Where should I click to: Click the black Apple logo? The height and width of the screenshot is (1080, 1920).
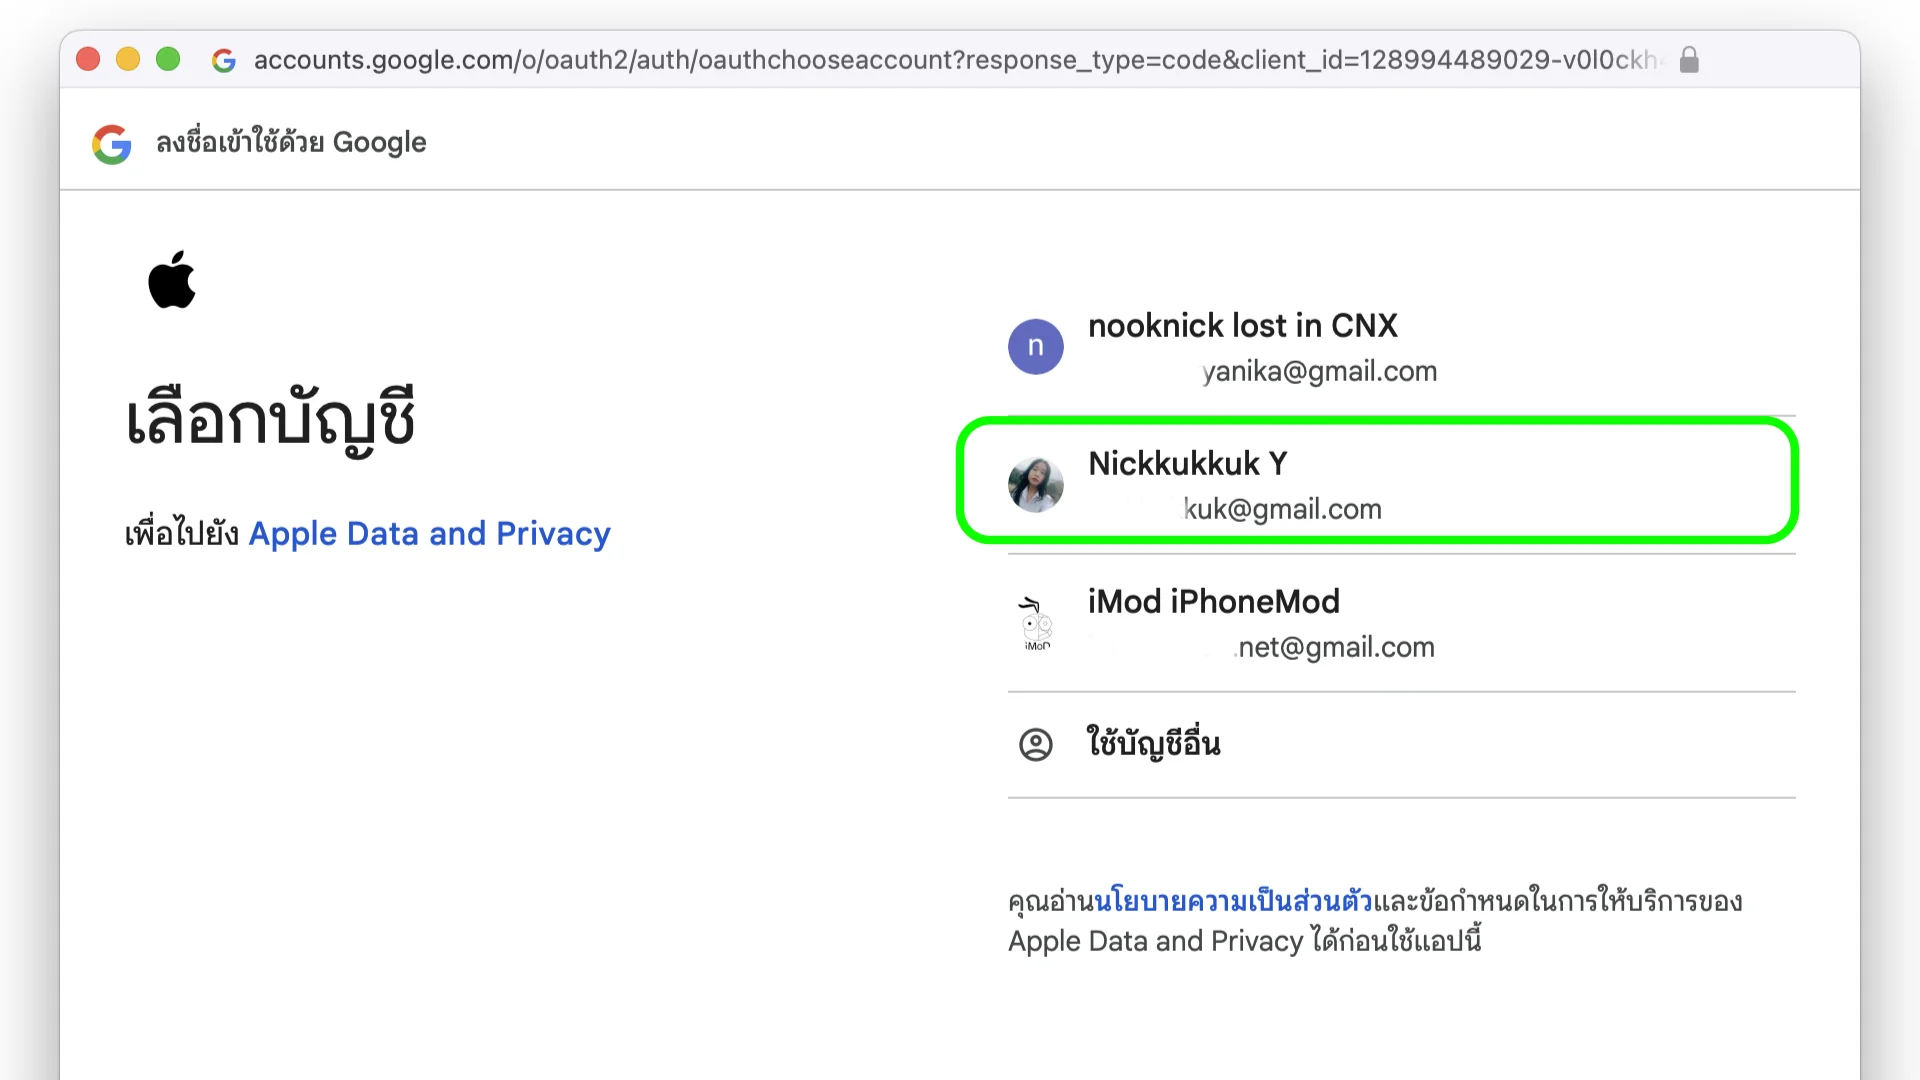tap(172, 280)
